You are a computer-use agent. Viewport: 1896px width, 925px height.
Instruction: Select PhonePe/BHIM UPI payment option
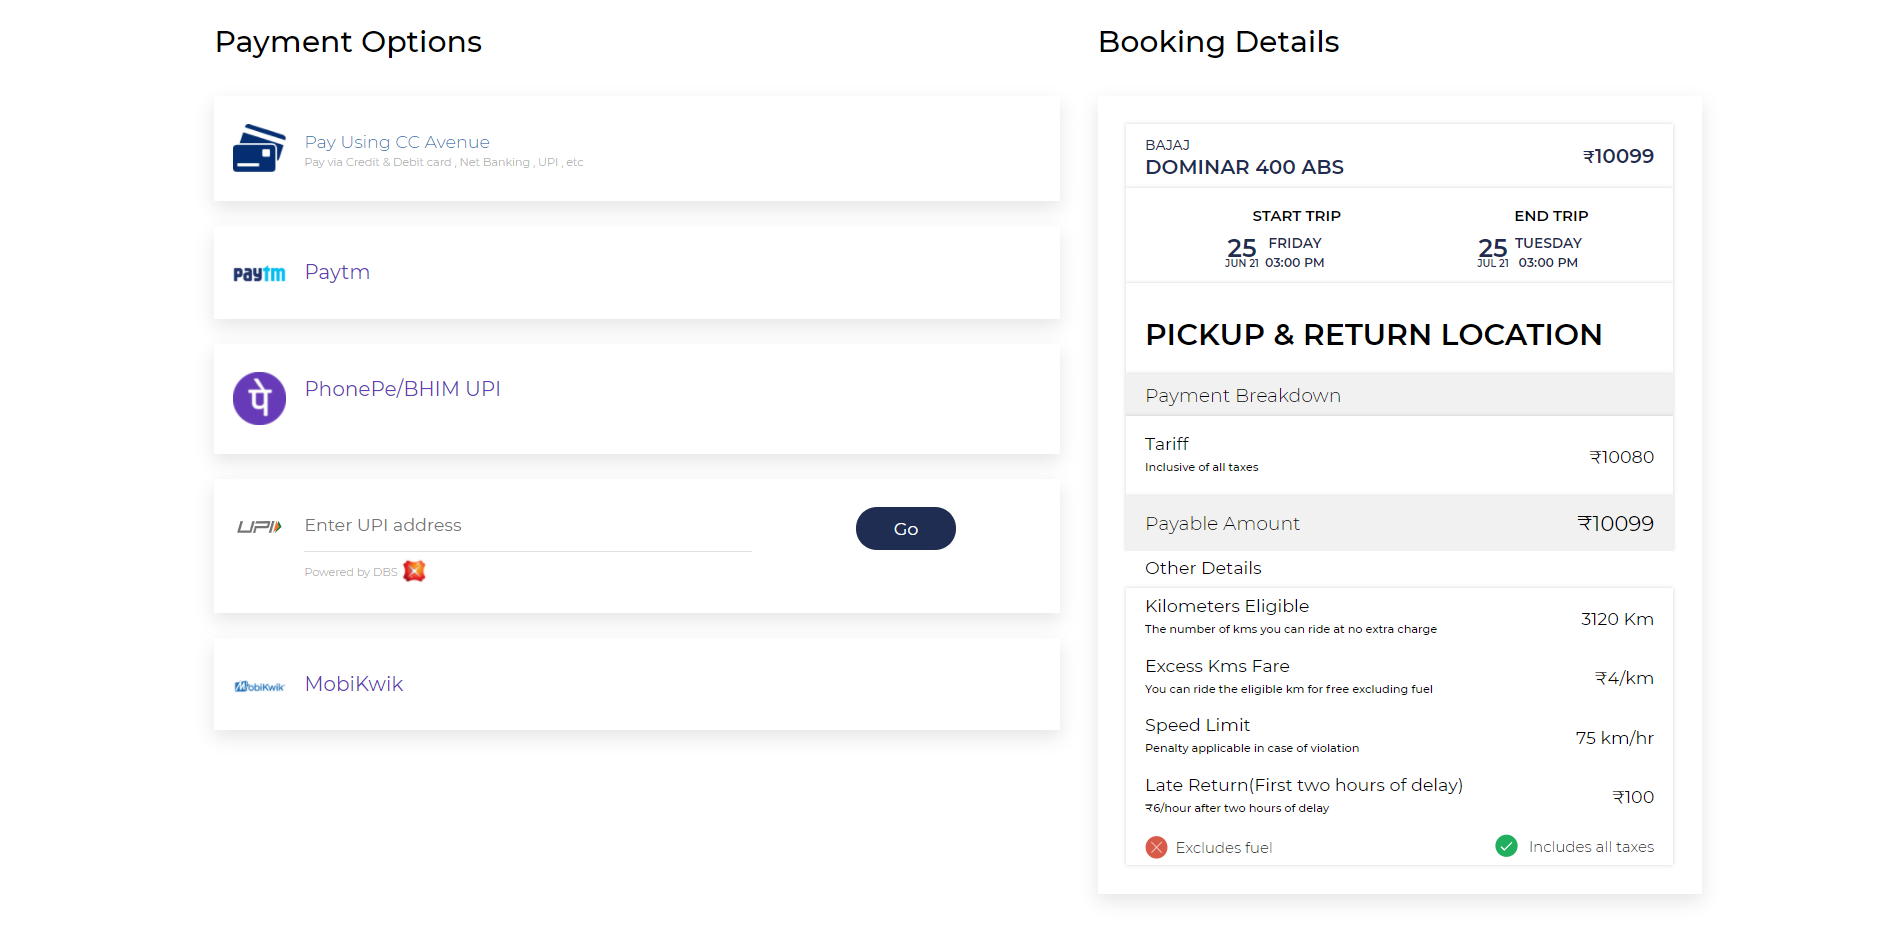pos(402,389)
